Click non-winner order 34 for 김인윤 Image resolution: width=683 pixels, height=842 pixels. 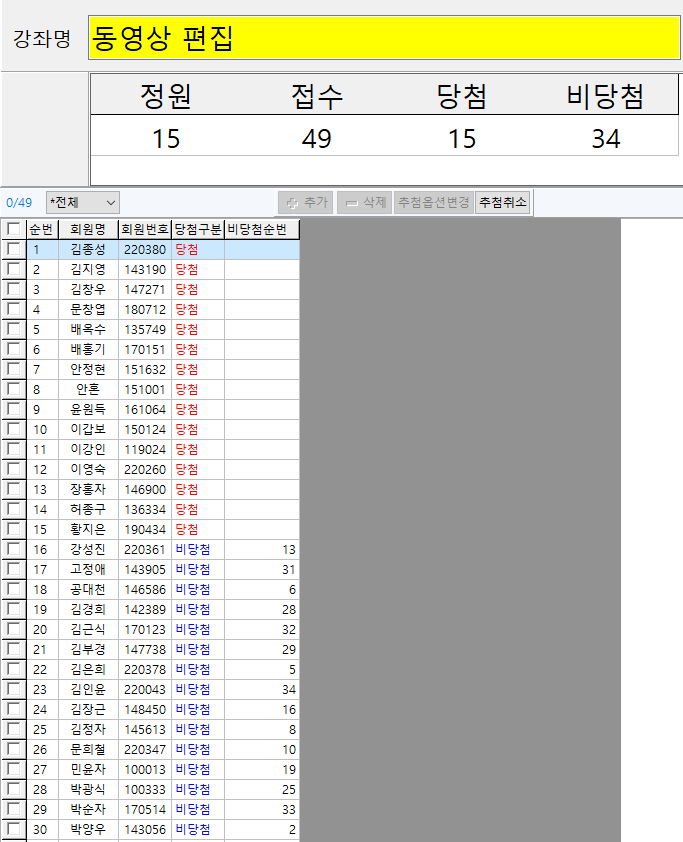[x=289, y=689]
